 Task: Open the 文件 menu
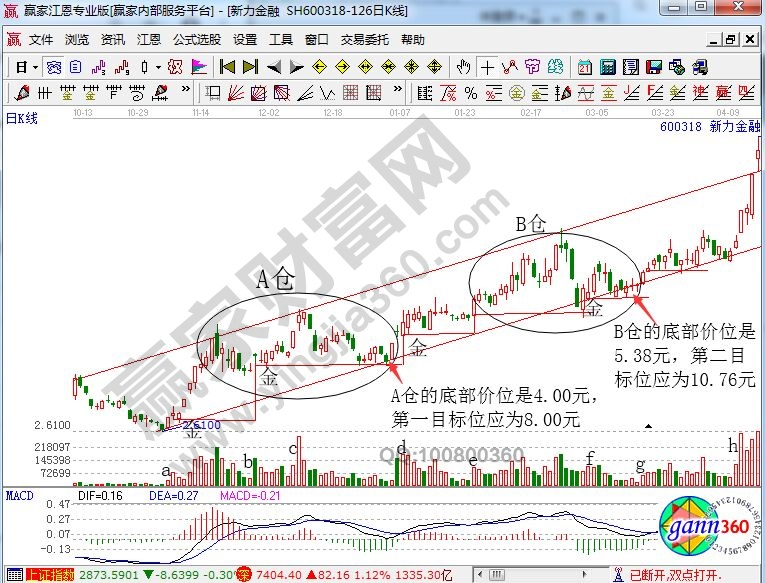click(x=40, y=40)
